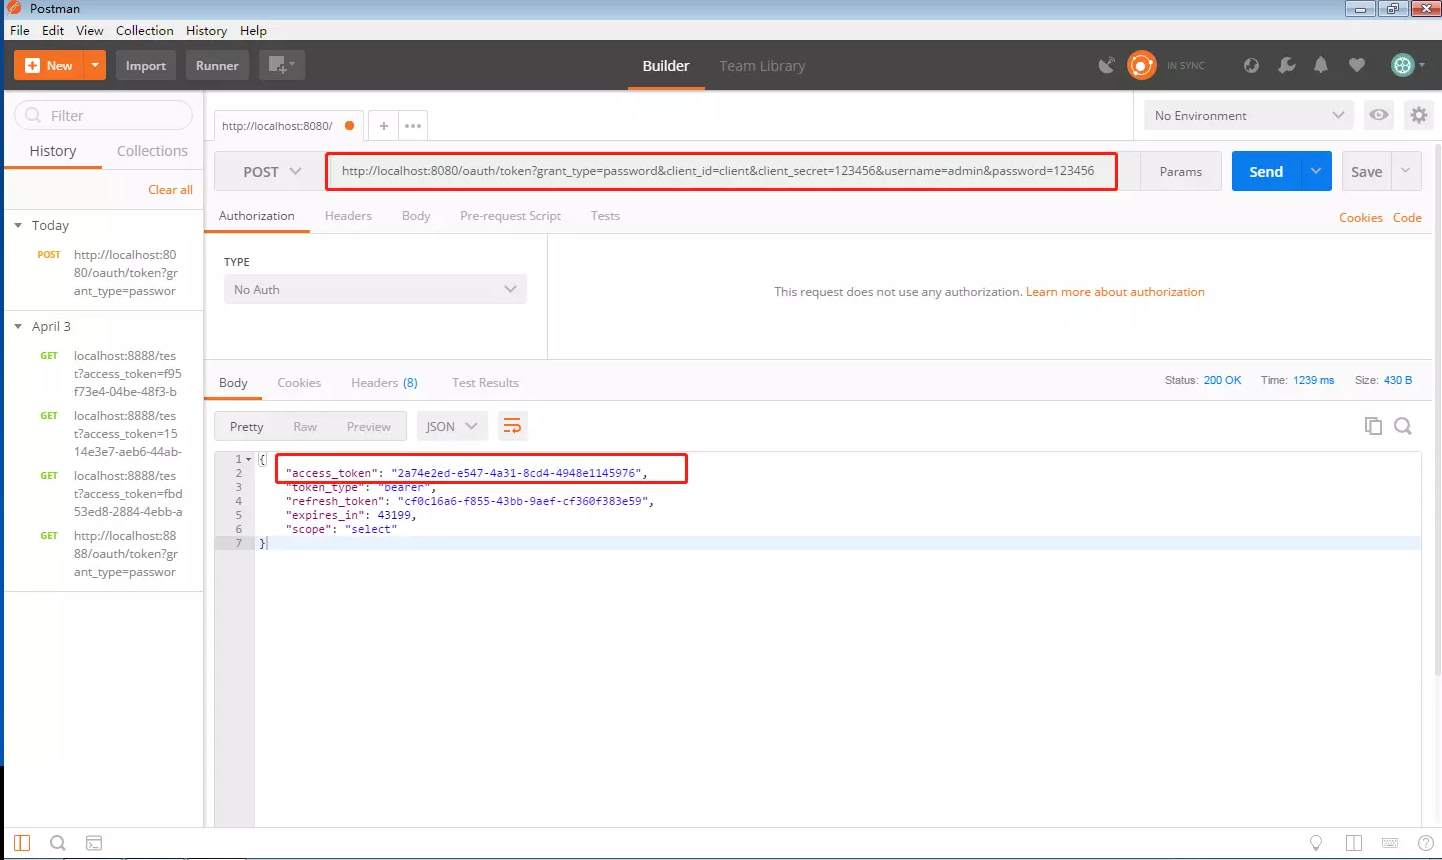Viewport: 1442px width, 860px height.
Task: Click the request URL input field
Action: tap(722, 171)
